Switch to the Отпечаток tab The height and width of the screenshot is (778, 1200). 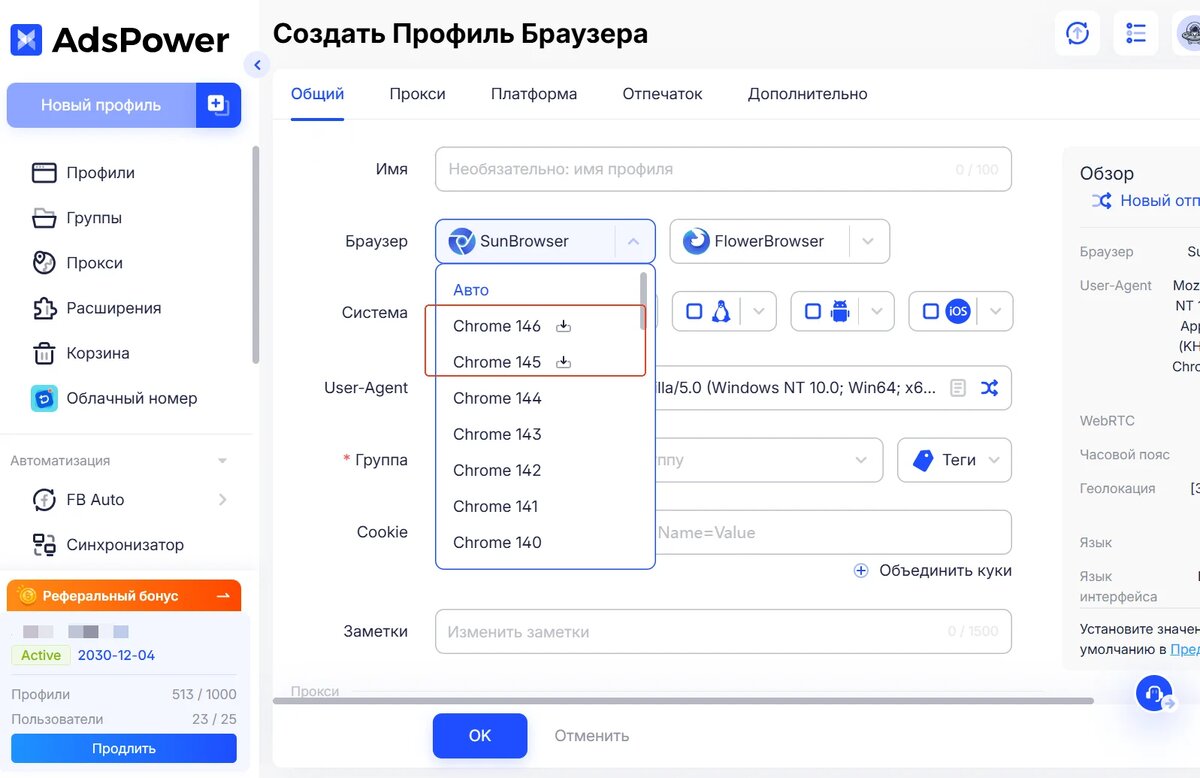tap(662, 94)
